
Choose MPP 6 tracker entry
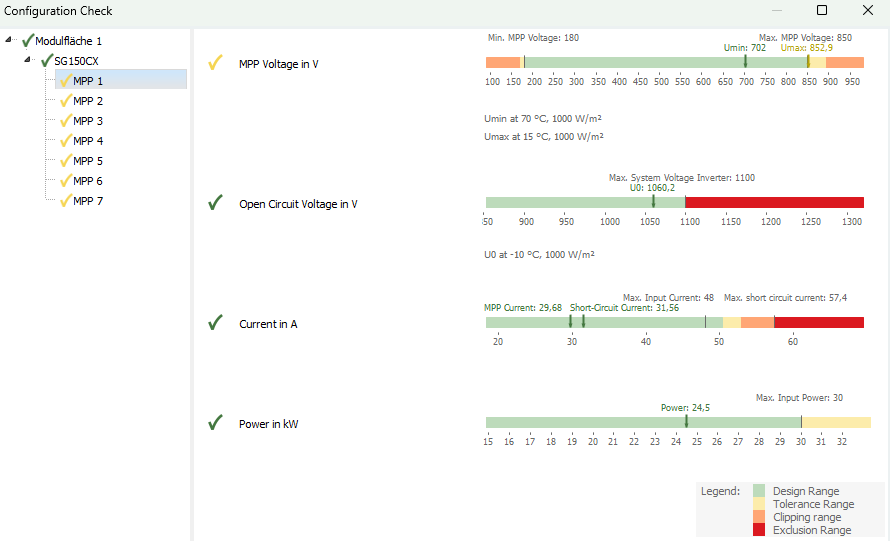coord(88,181)
